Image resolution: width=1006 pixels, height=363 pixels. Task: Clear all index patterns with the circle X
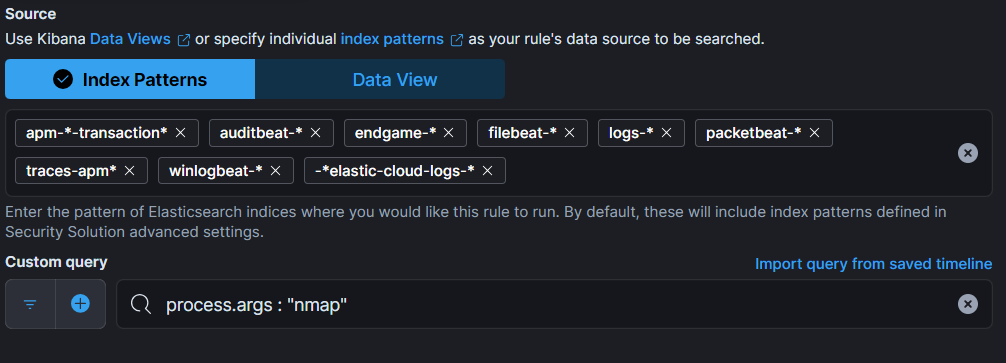[x=968, y=153]
